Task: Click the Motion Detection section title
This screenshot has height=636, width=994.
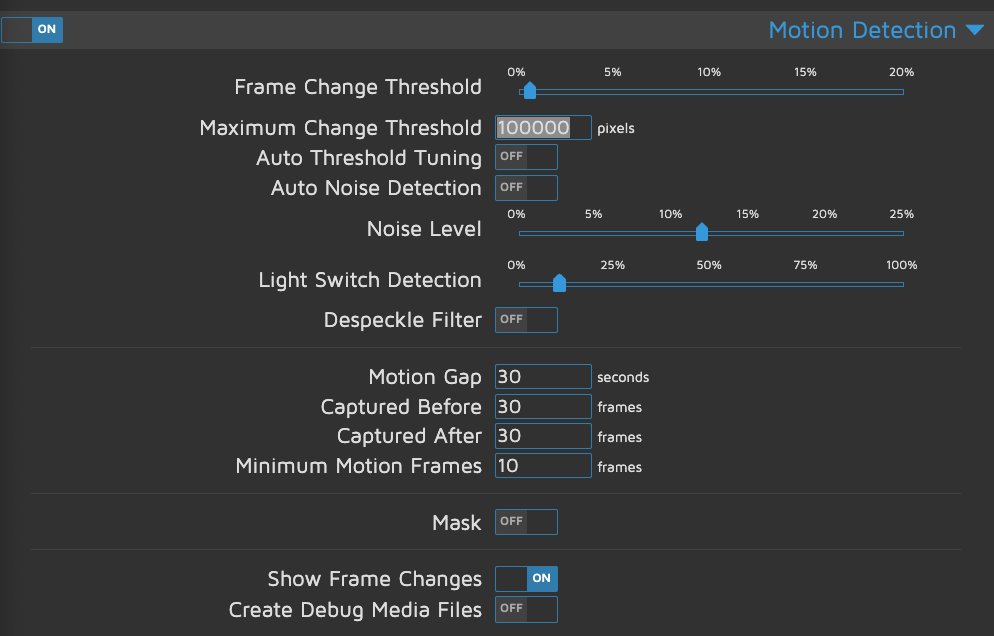Action: click(x=862, y=30)
